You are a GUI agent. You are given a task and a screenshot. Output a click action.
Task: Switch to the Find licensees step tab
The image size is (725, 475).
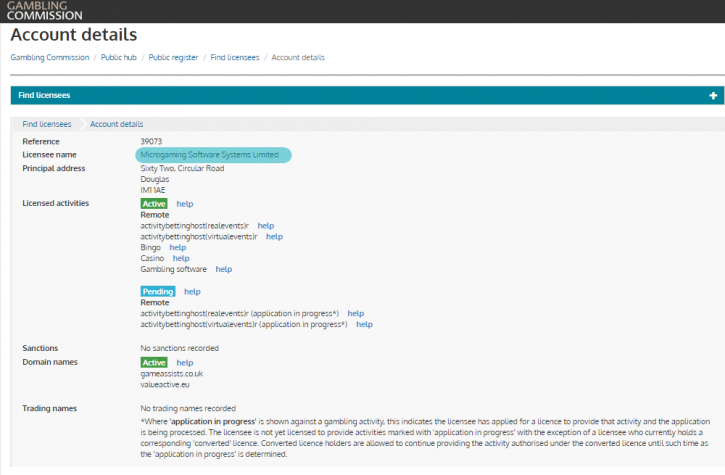click(47, 124)
